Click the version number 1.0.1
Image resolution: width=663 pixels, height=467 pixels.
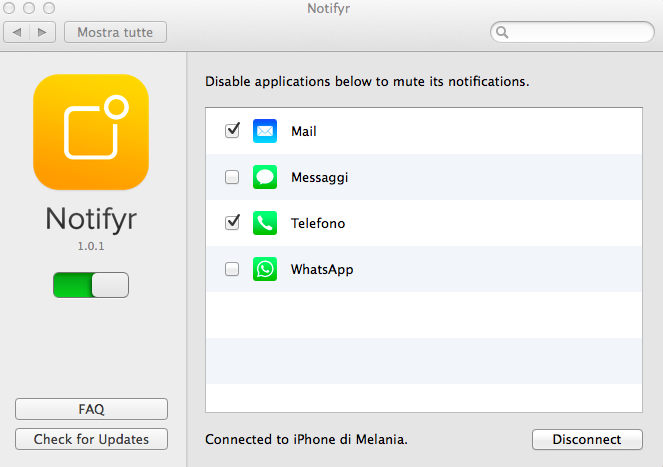click(x=91, y=246)
